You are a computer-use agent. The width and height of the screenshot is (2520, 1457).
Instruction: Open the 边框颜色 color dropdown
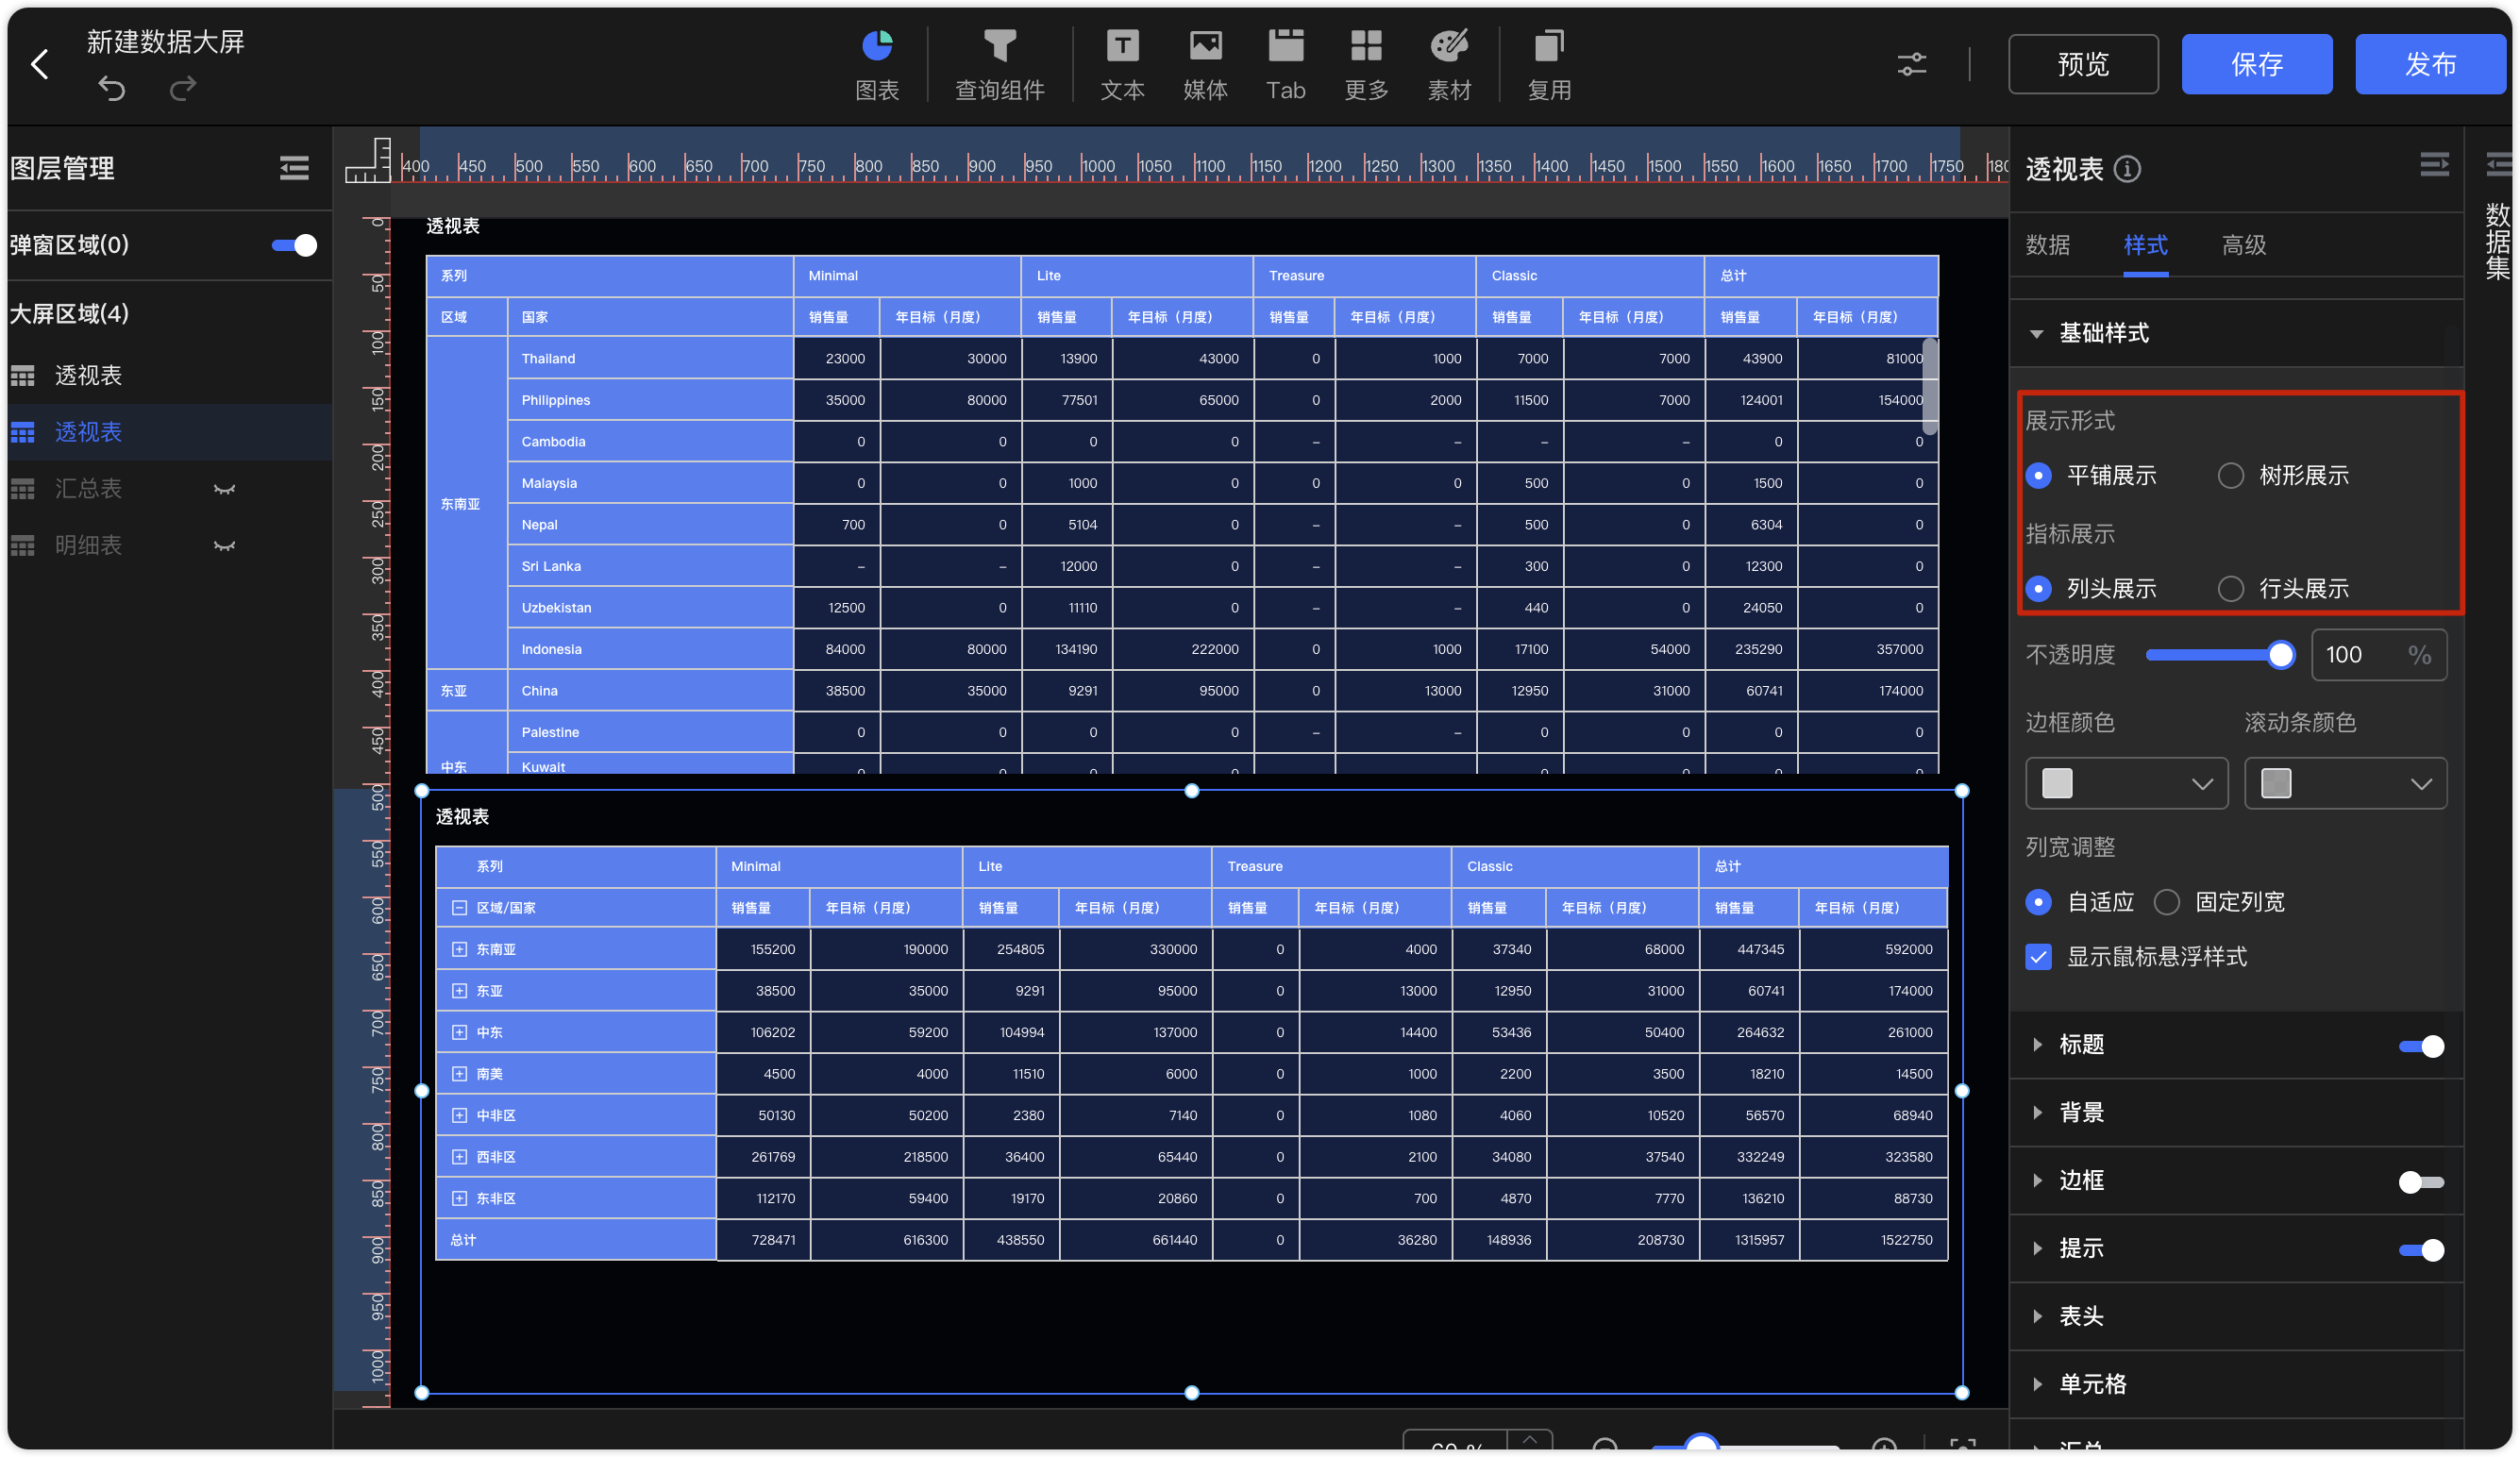pyautogui.click(x=2126, y=783)
